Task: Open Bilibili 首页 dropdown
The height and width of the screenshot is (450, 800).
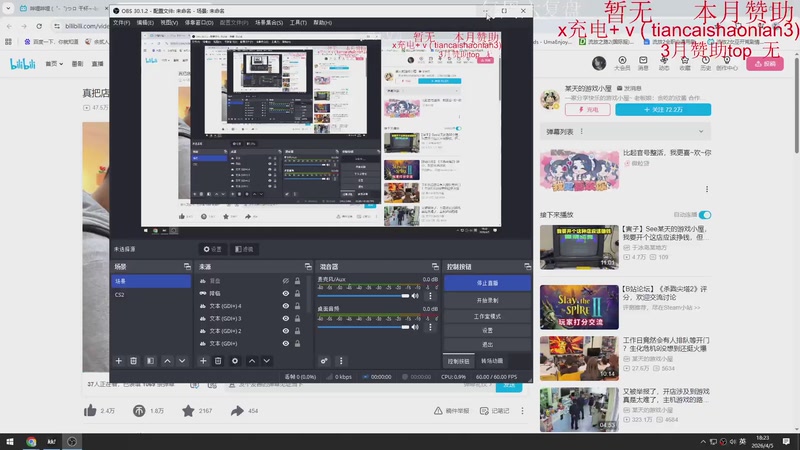Action: 54,64
